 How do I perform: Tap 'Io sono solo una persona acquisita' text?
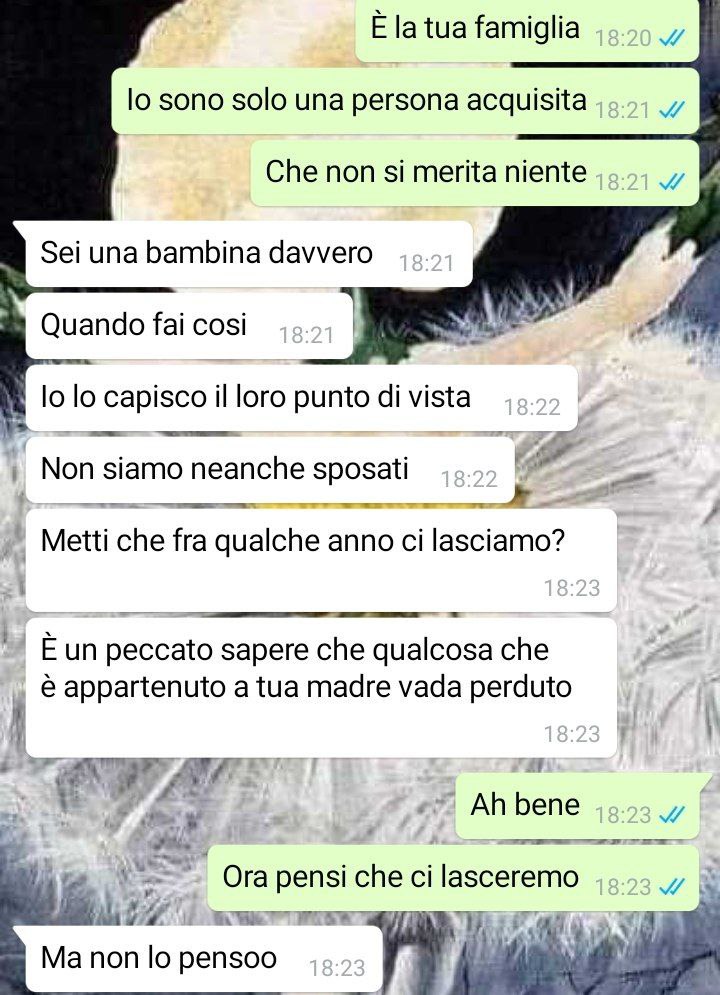357,100
